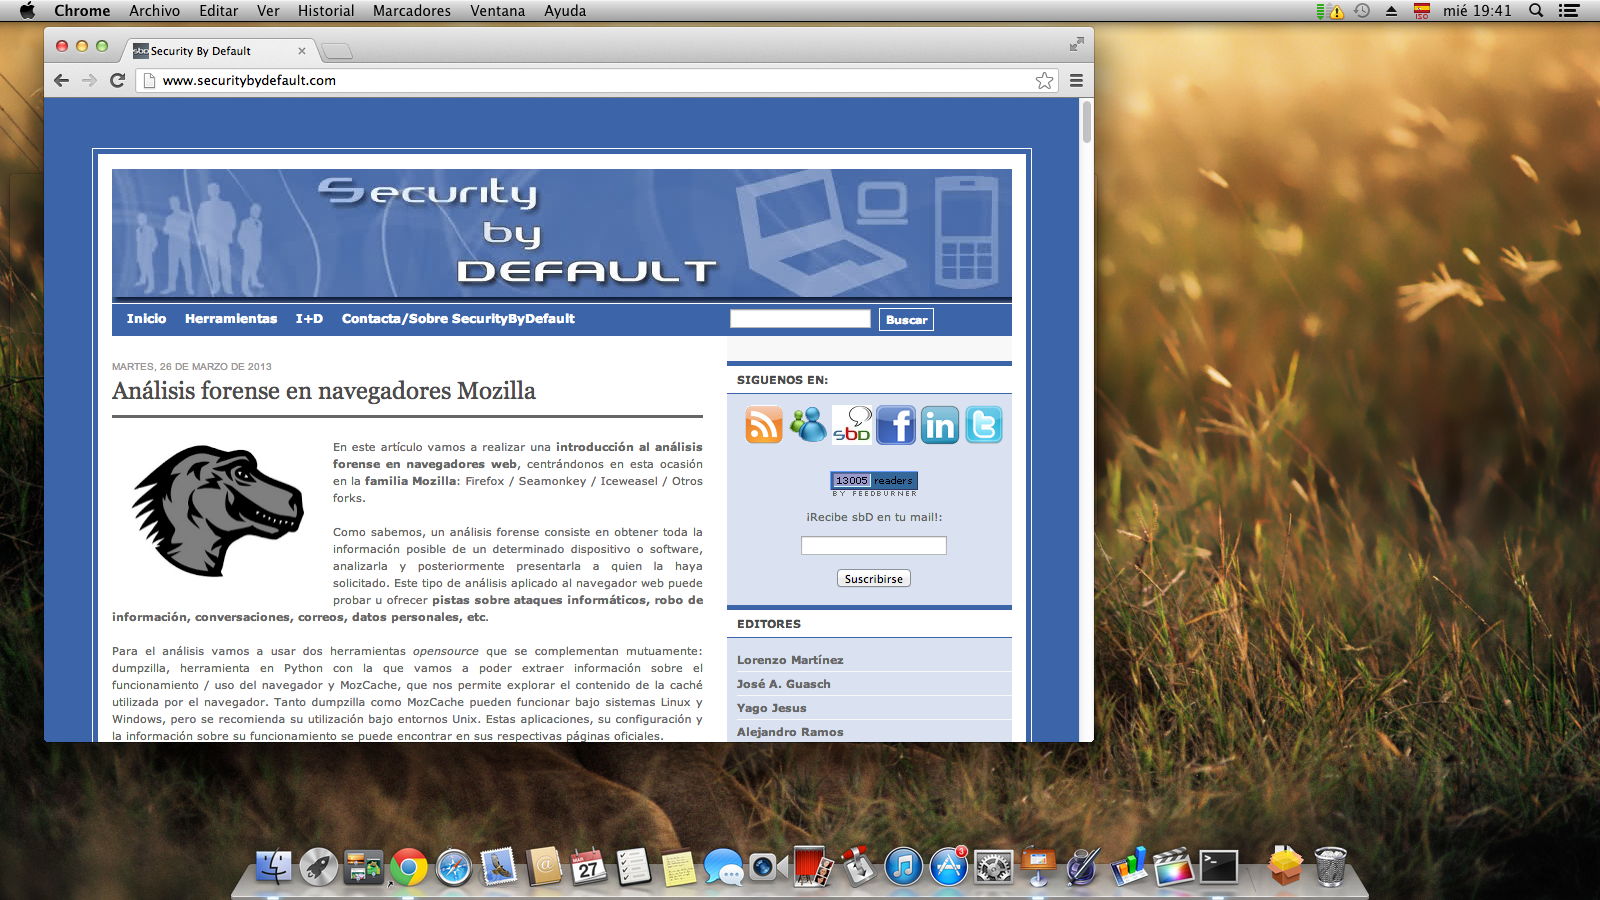Open the Ventana menu

click(x=498, y=11)
